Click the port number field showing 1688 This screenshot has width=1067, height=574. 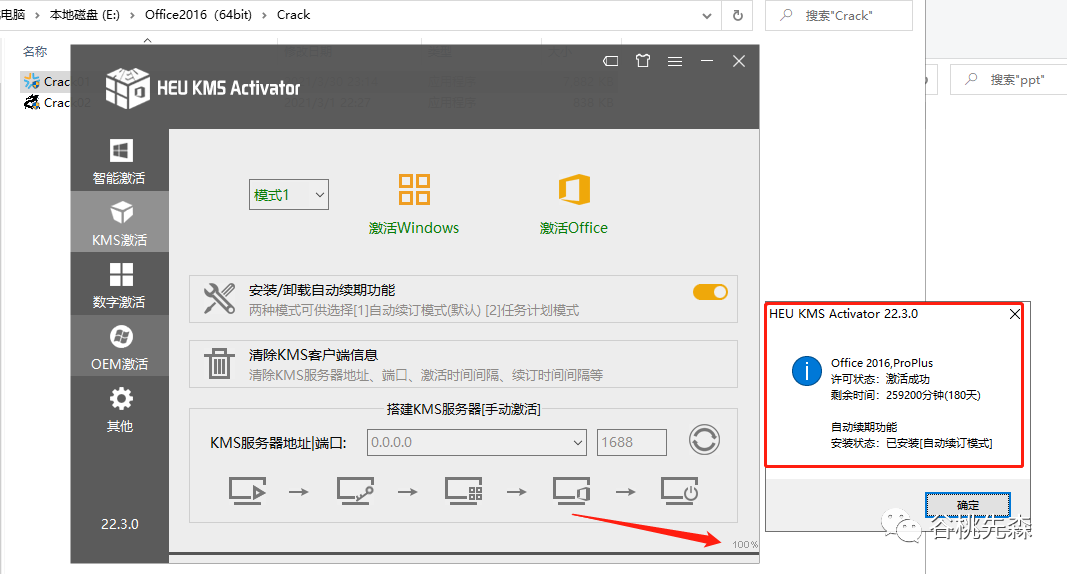click(x=632, y=442)
